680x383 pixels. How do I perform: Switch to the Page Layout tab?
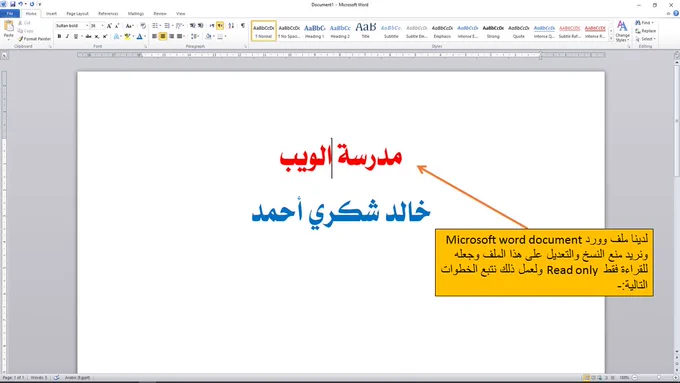77,13
